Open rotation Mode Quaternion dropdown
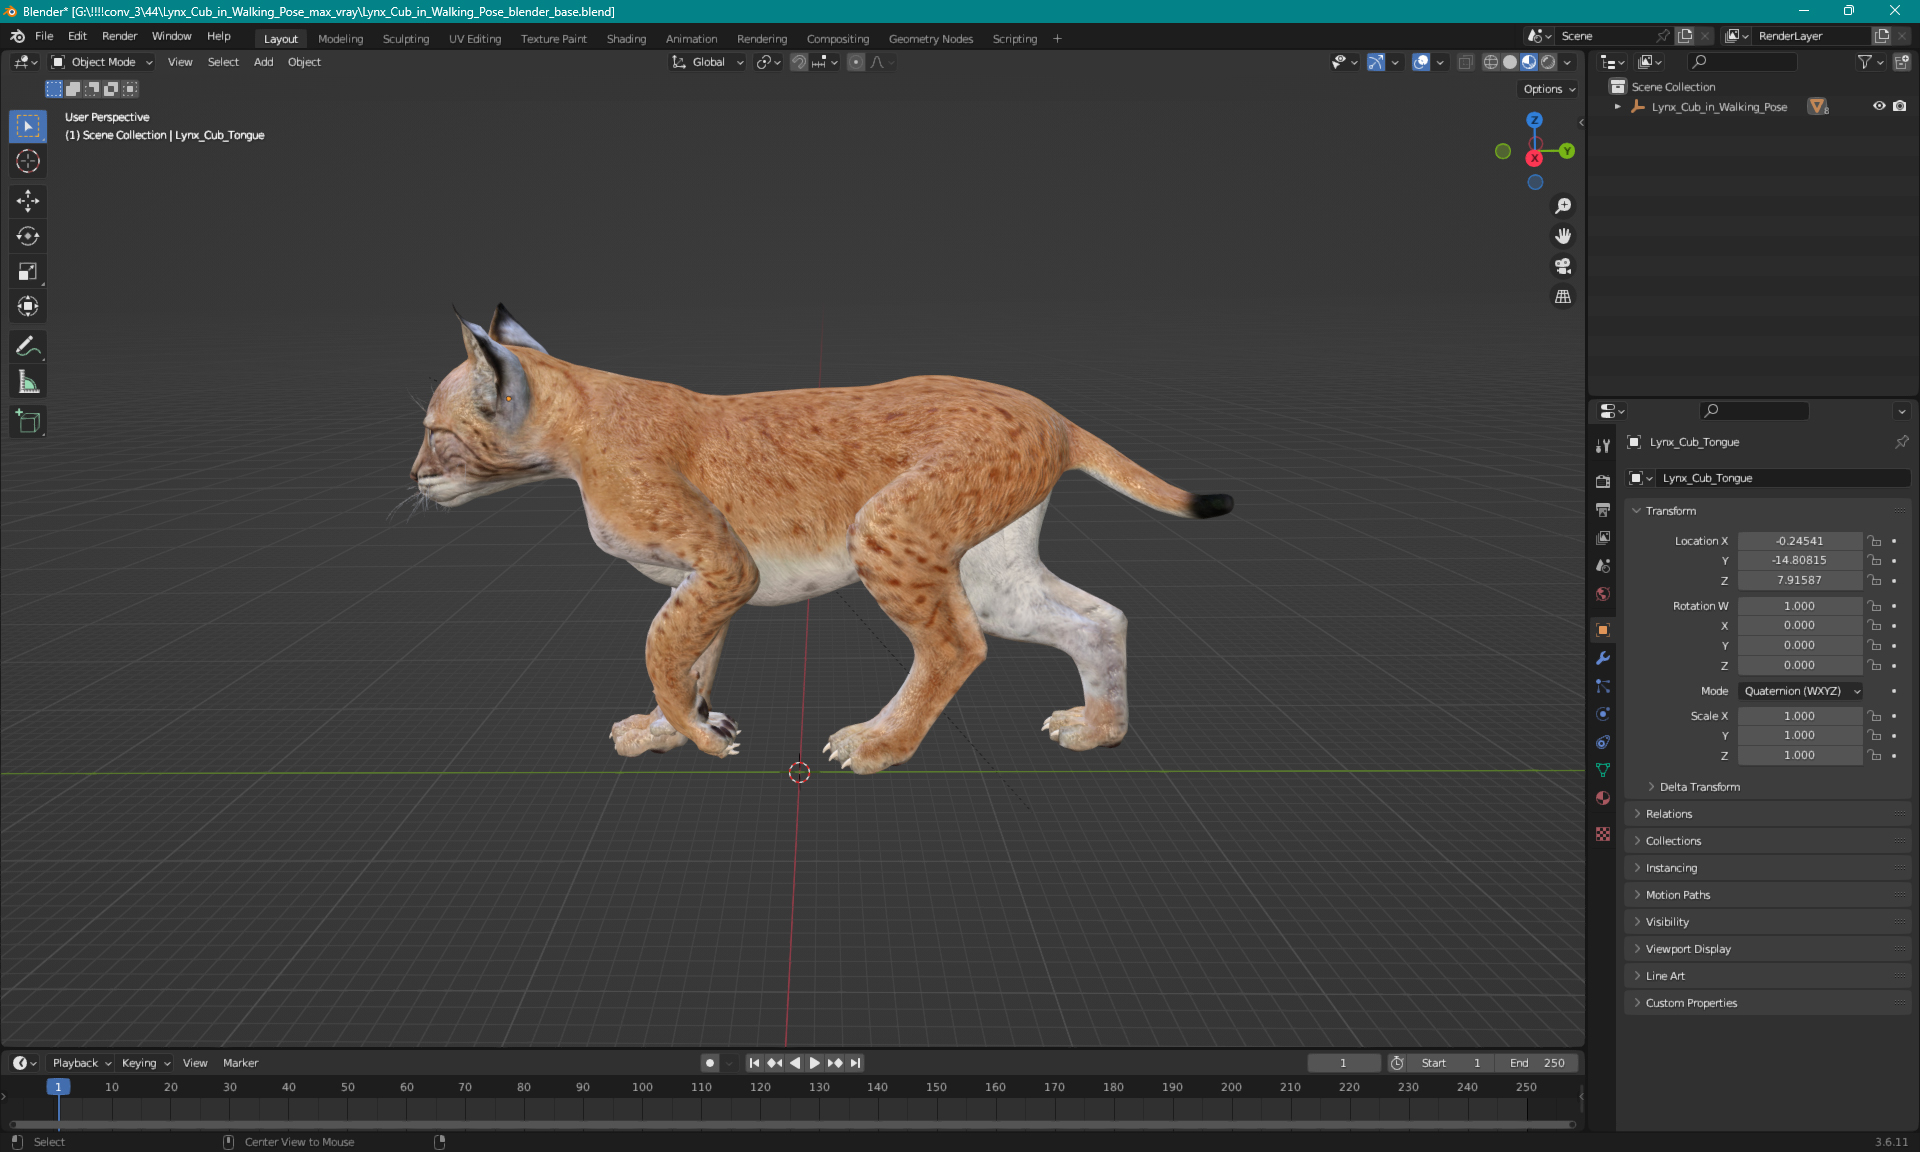Screen dimensions: 1920x1152 [x=1801, y=691]
